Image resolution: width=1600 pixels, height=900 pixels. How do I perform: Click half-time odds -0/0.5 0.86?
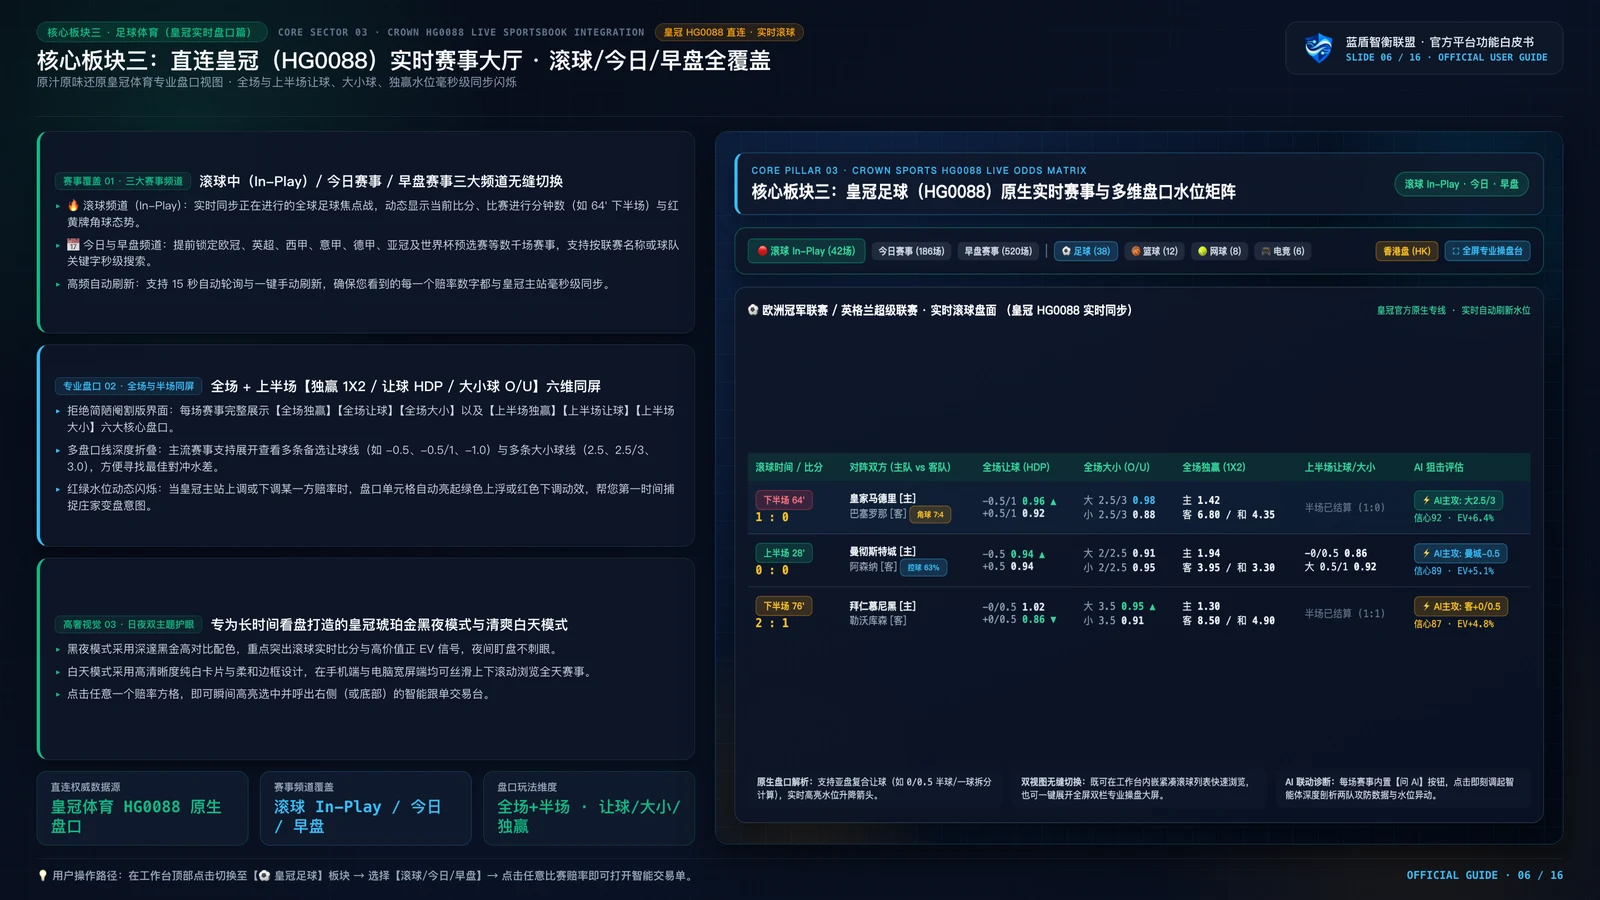point(1335,553)
